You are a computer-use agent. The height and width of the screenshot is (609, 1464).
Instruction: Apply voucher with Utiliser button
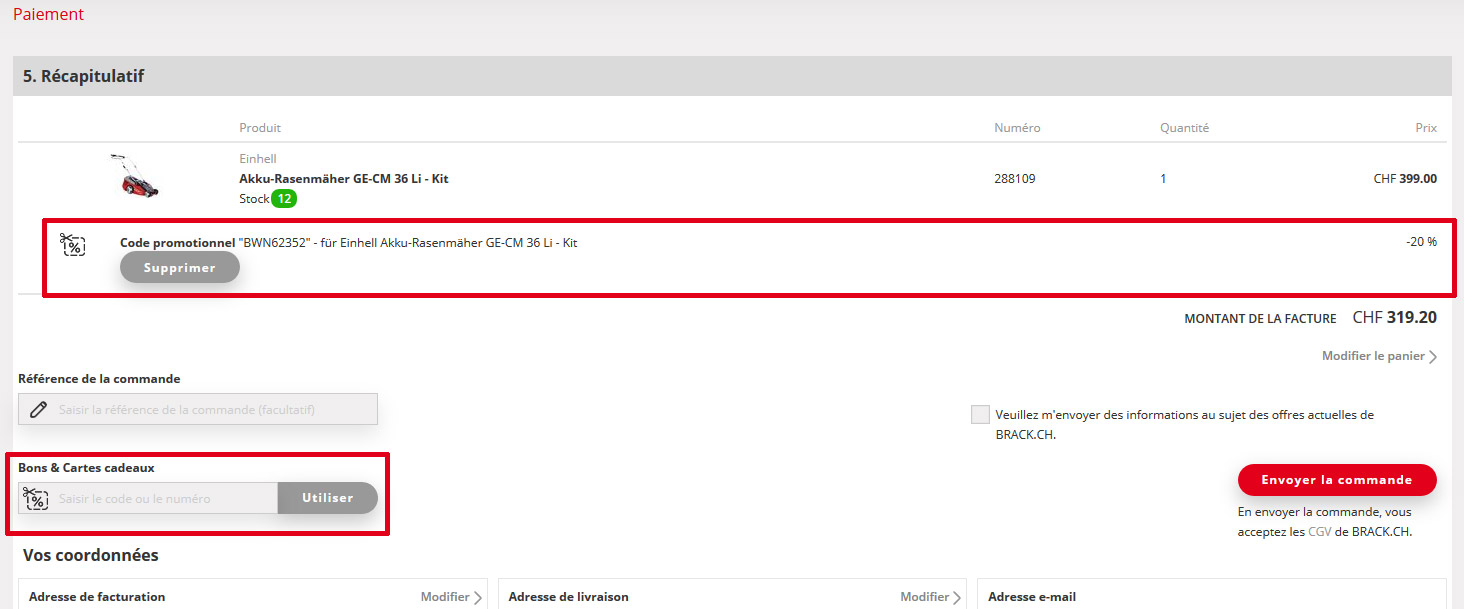click(328, 498)
